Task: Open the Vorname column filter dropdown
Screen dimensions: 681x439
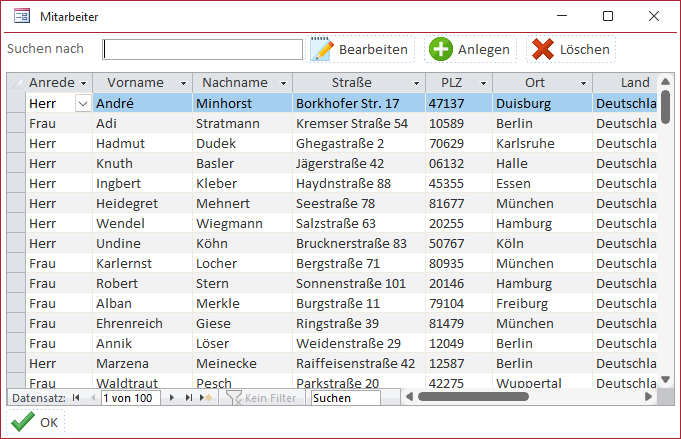Action: 184,83
